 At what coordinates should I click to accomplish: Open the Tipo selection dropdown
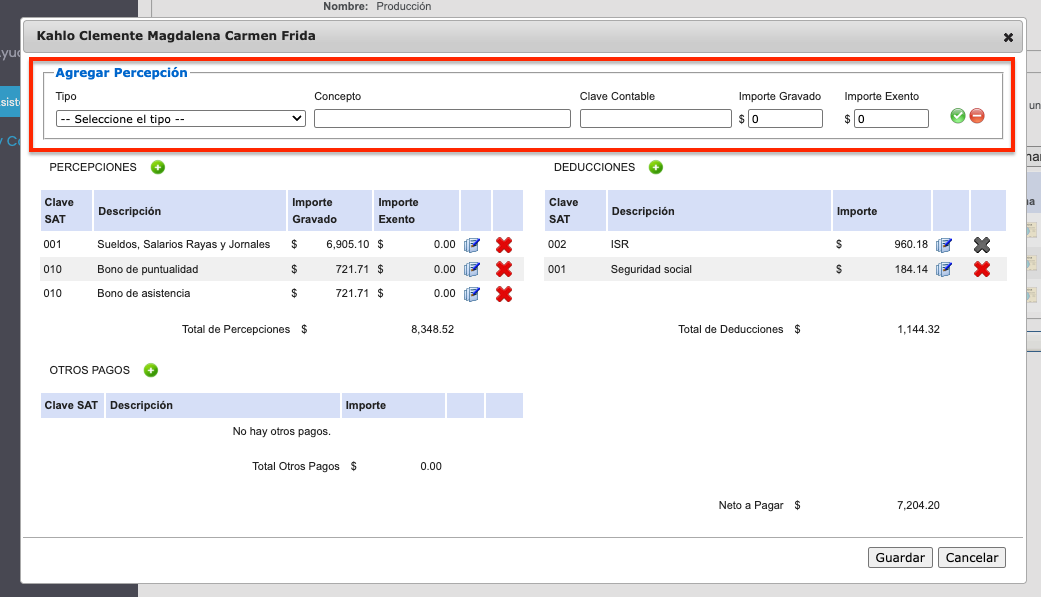(x=181, y=118)
